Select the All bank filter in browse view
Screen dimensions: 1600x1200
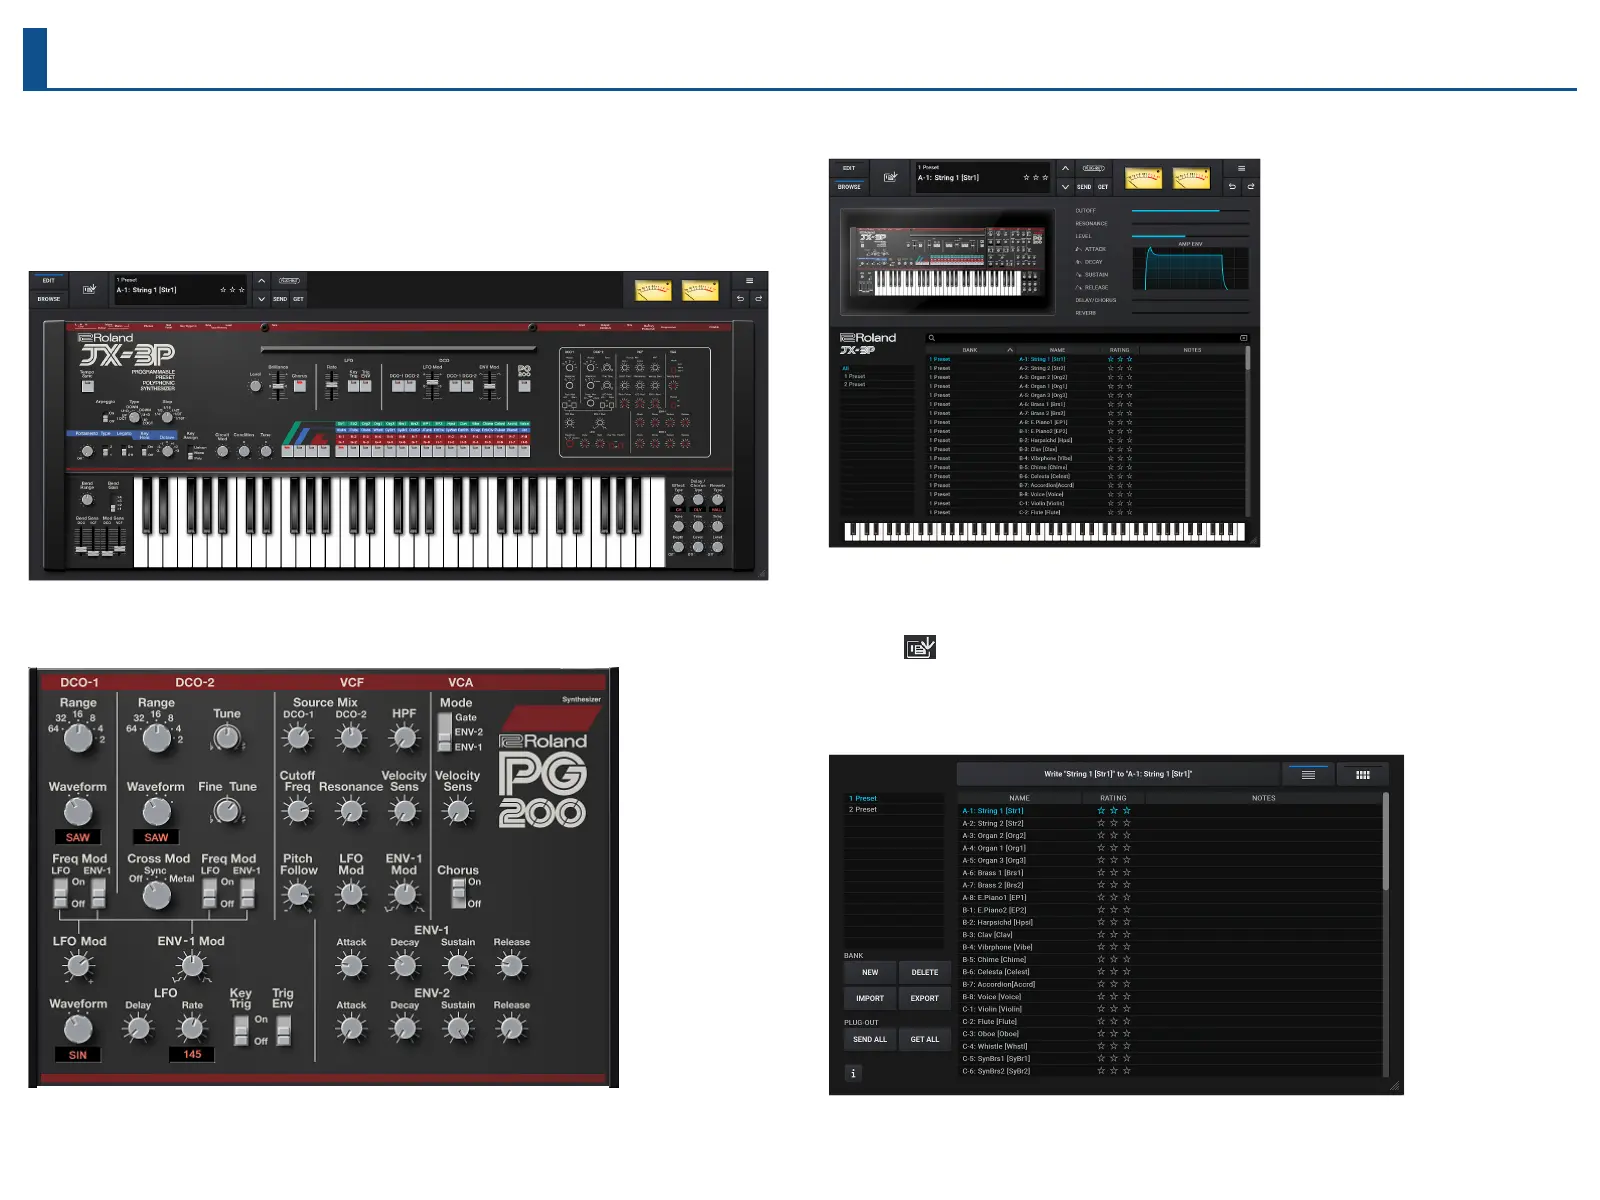(x=876, y=368)
